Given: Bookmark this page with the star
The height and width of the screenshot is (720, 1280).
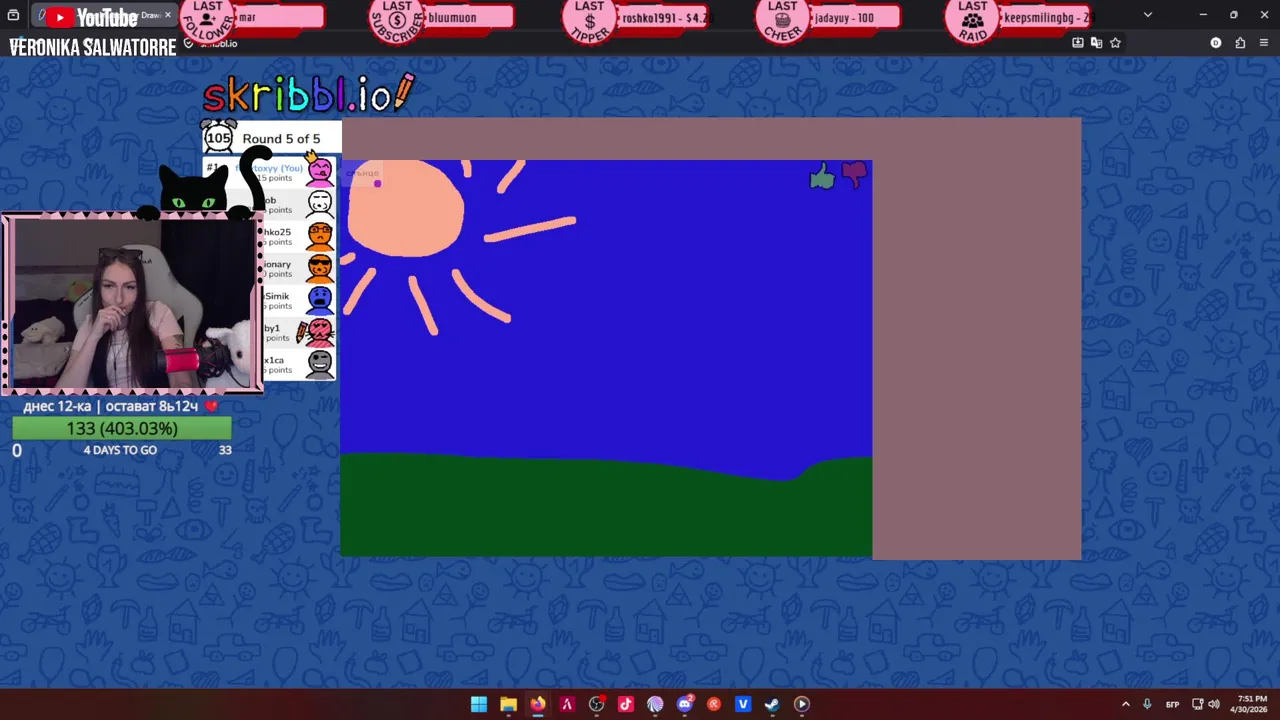Looking at the screenshot, I should tap(1115, 43).
